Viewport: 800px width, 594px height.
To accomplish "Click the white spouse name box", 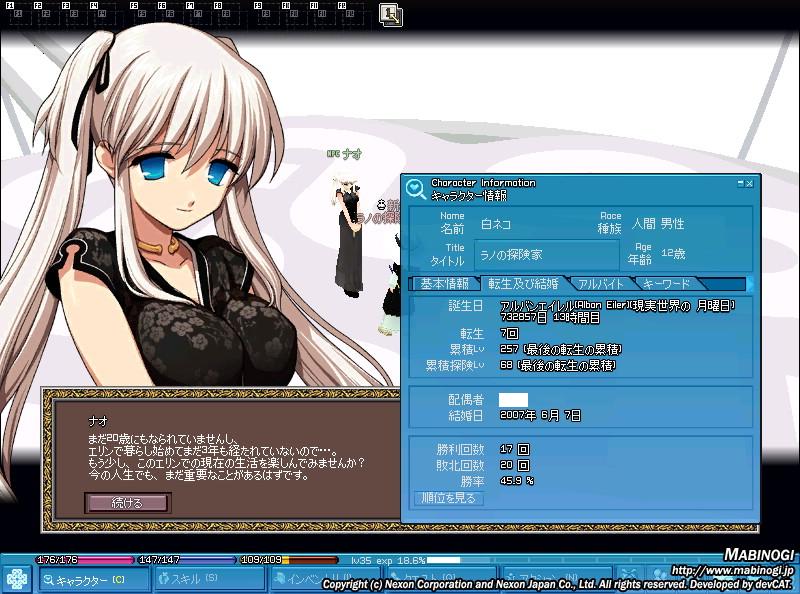I will tap(513, 400).
